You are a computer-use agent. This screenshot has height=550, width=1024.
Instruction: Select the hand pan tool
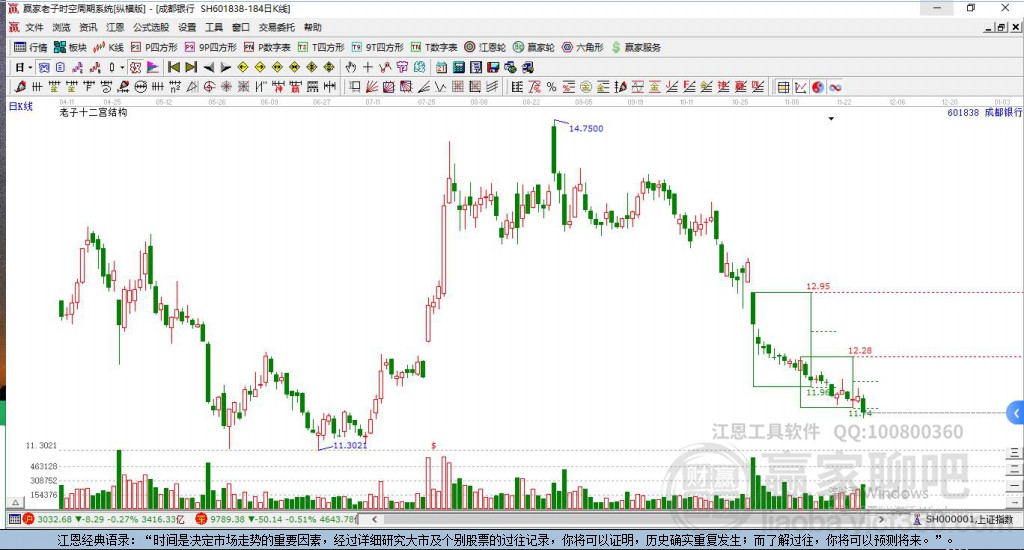click(x=351, y=67)
